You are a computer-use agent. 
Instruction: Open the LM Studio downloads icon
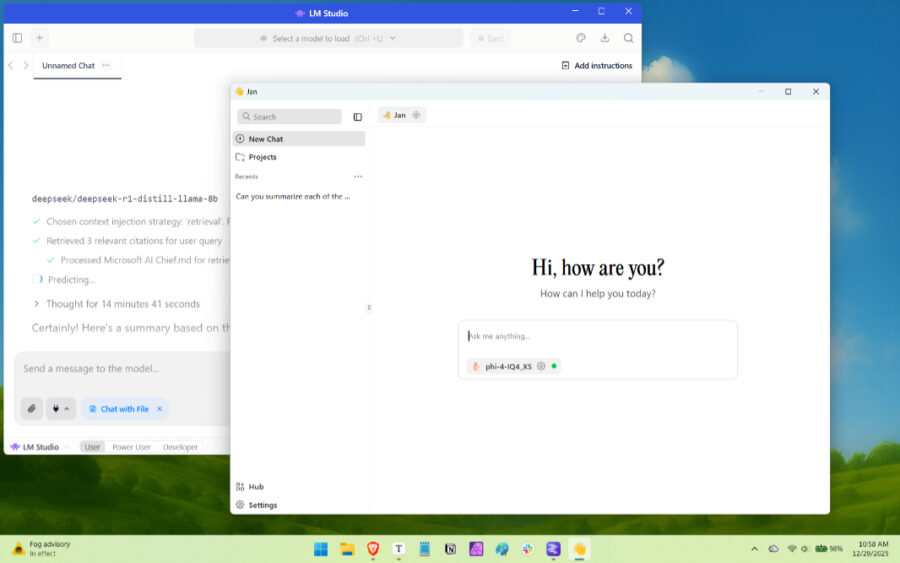(x=604, y=38)
